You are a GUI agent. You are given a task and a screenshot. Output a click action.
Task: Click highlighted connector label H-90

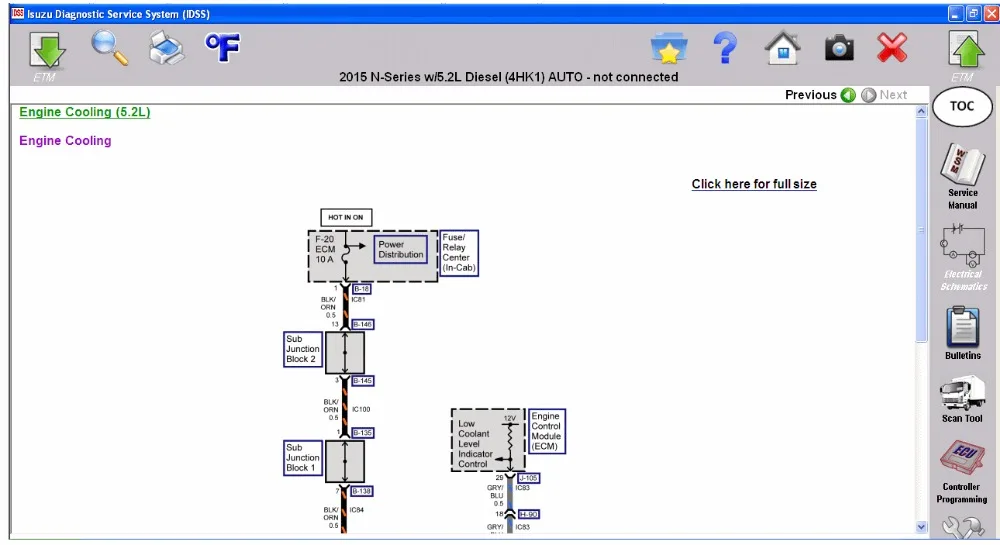[x=528, y=514]
